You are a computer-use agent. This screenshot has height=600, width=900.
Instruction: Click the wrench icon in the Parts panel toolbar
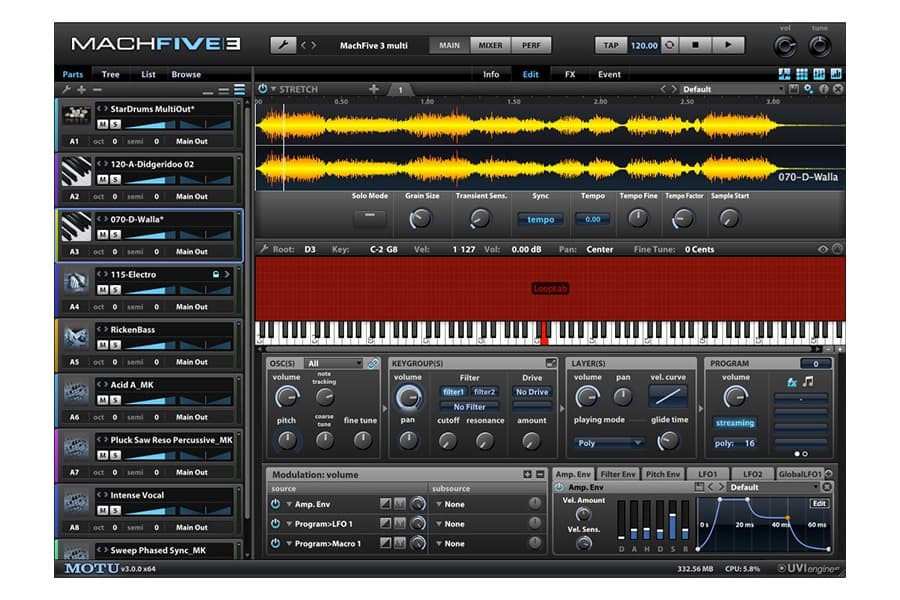(66, 89)
